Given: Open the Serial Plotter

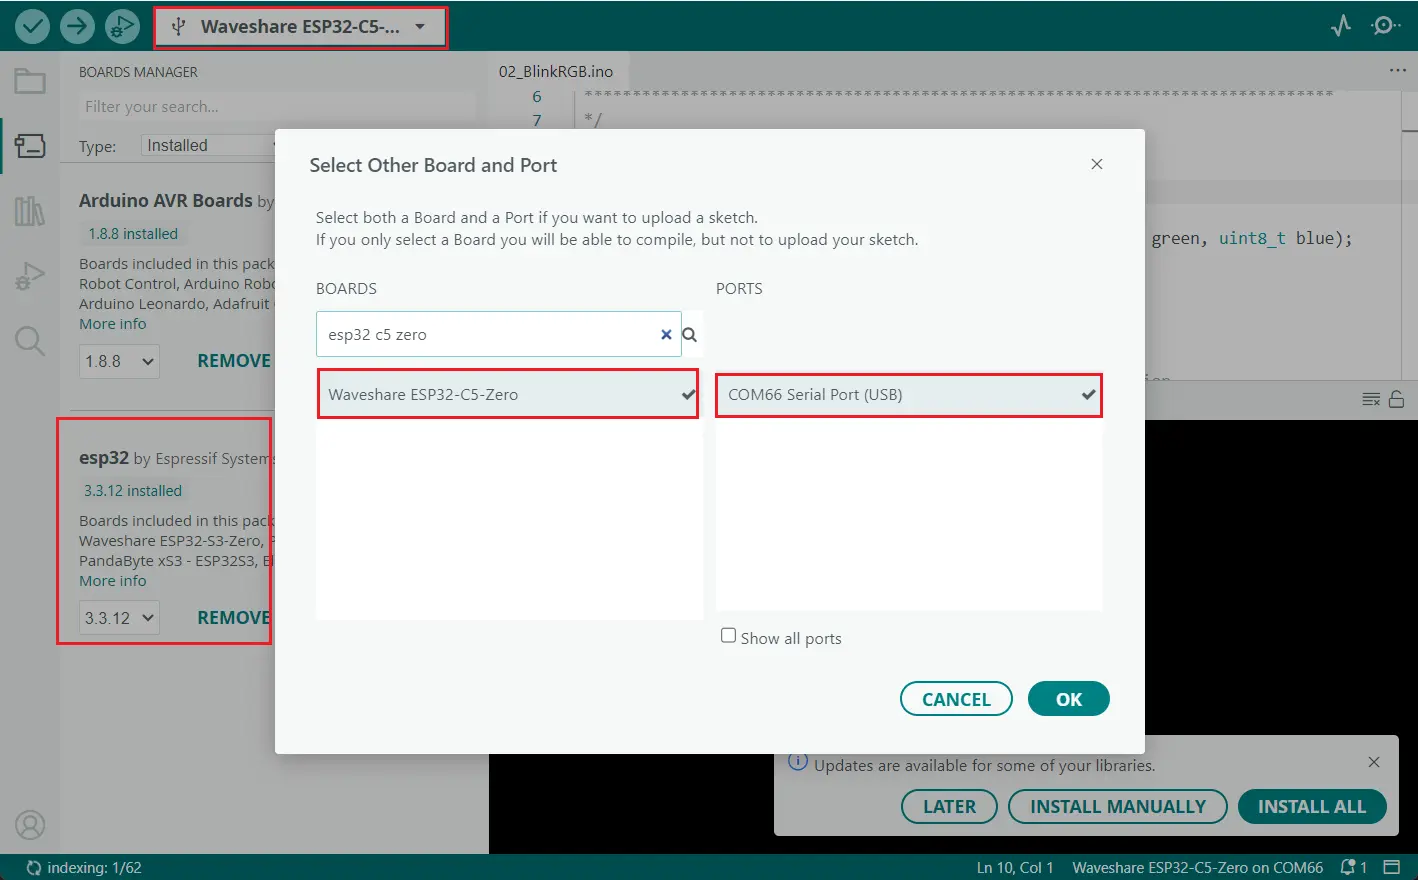Looking at the screenshot, I should (1341, 26).
